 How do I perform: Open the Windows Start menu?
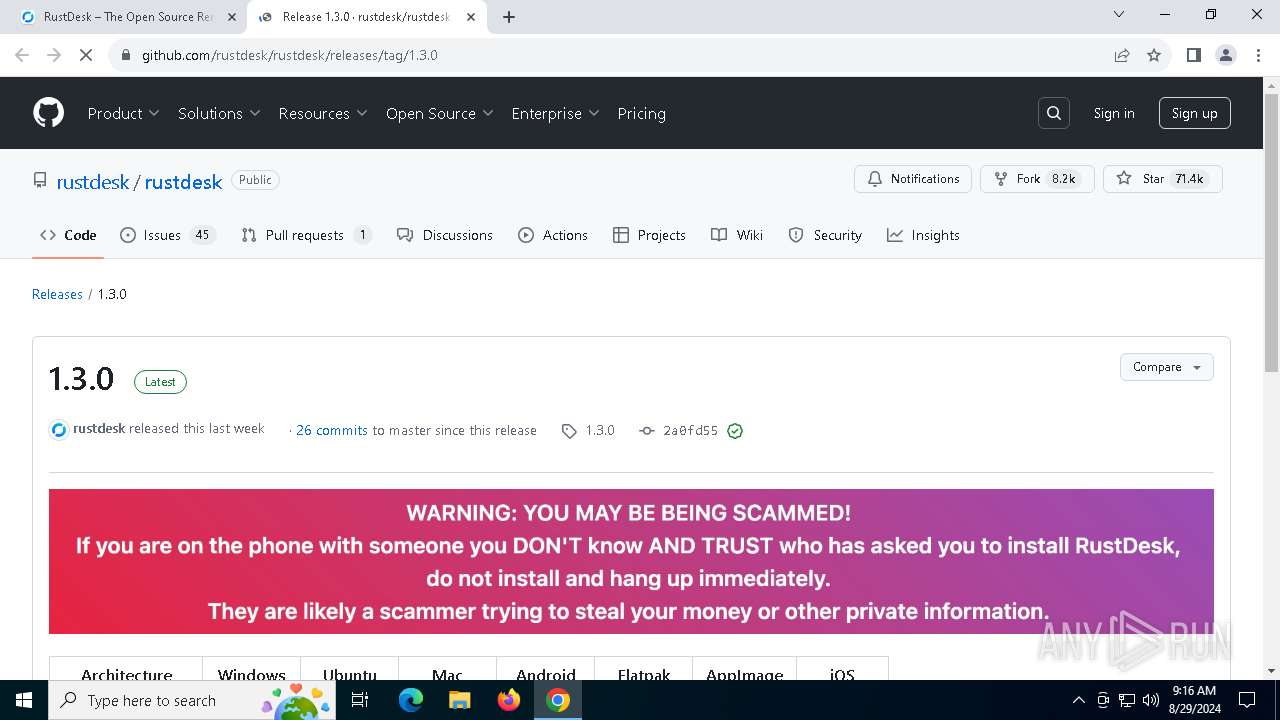coord(24,700)
